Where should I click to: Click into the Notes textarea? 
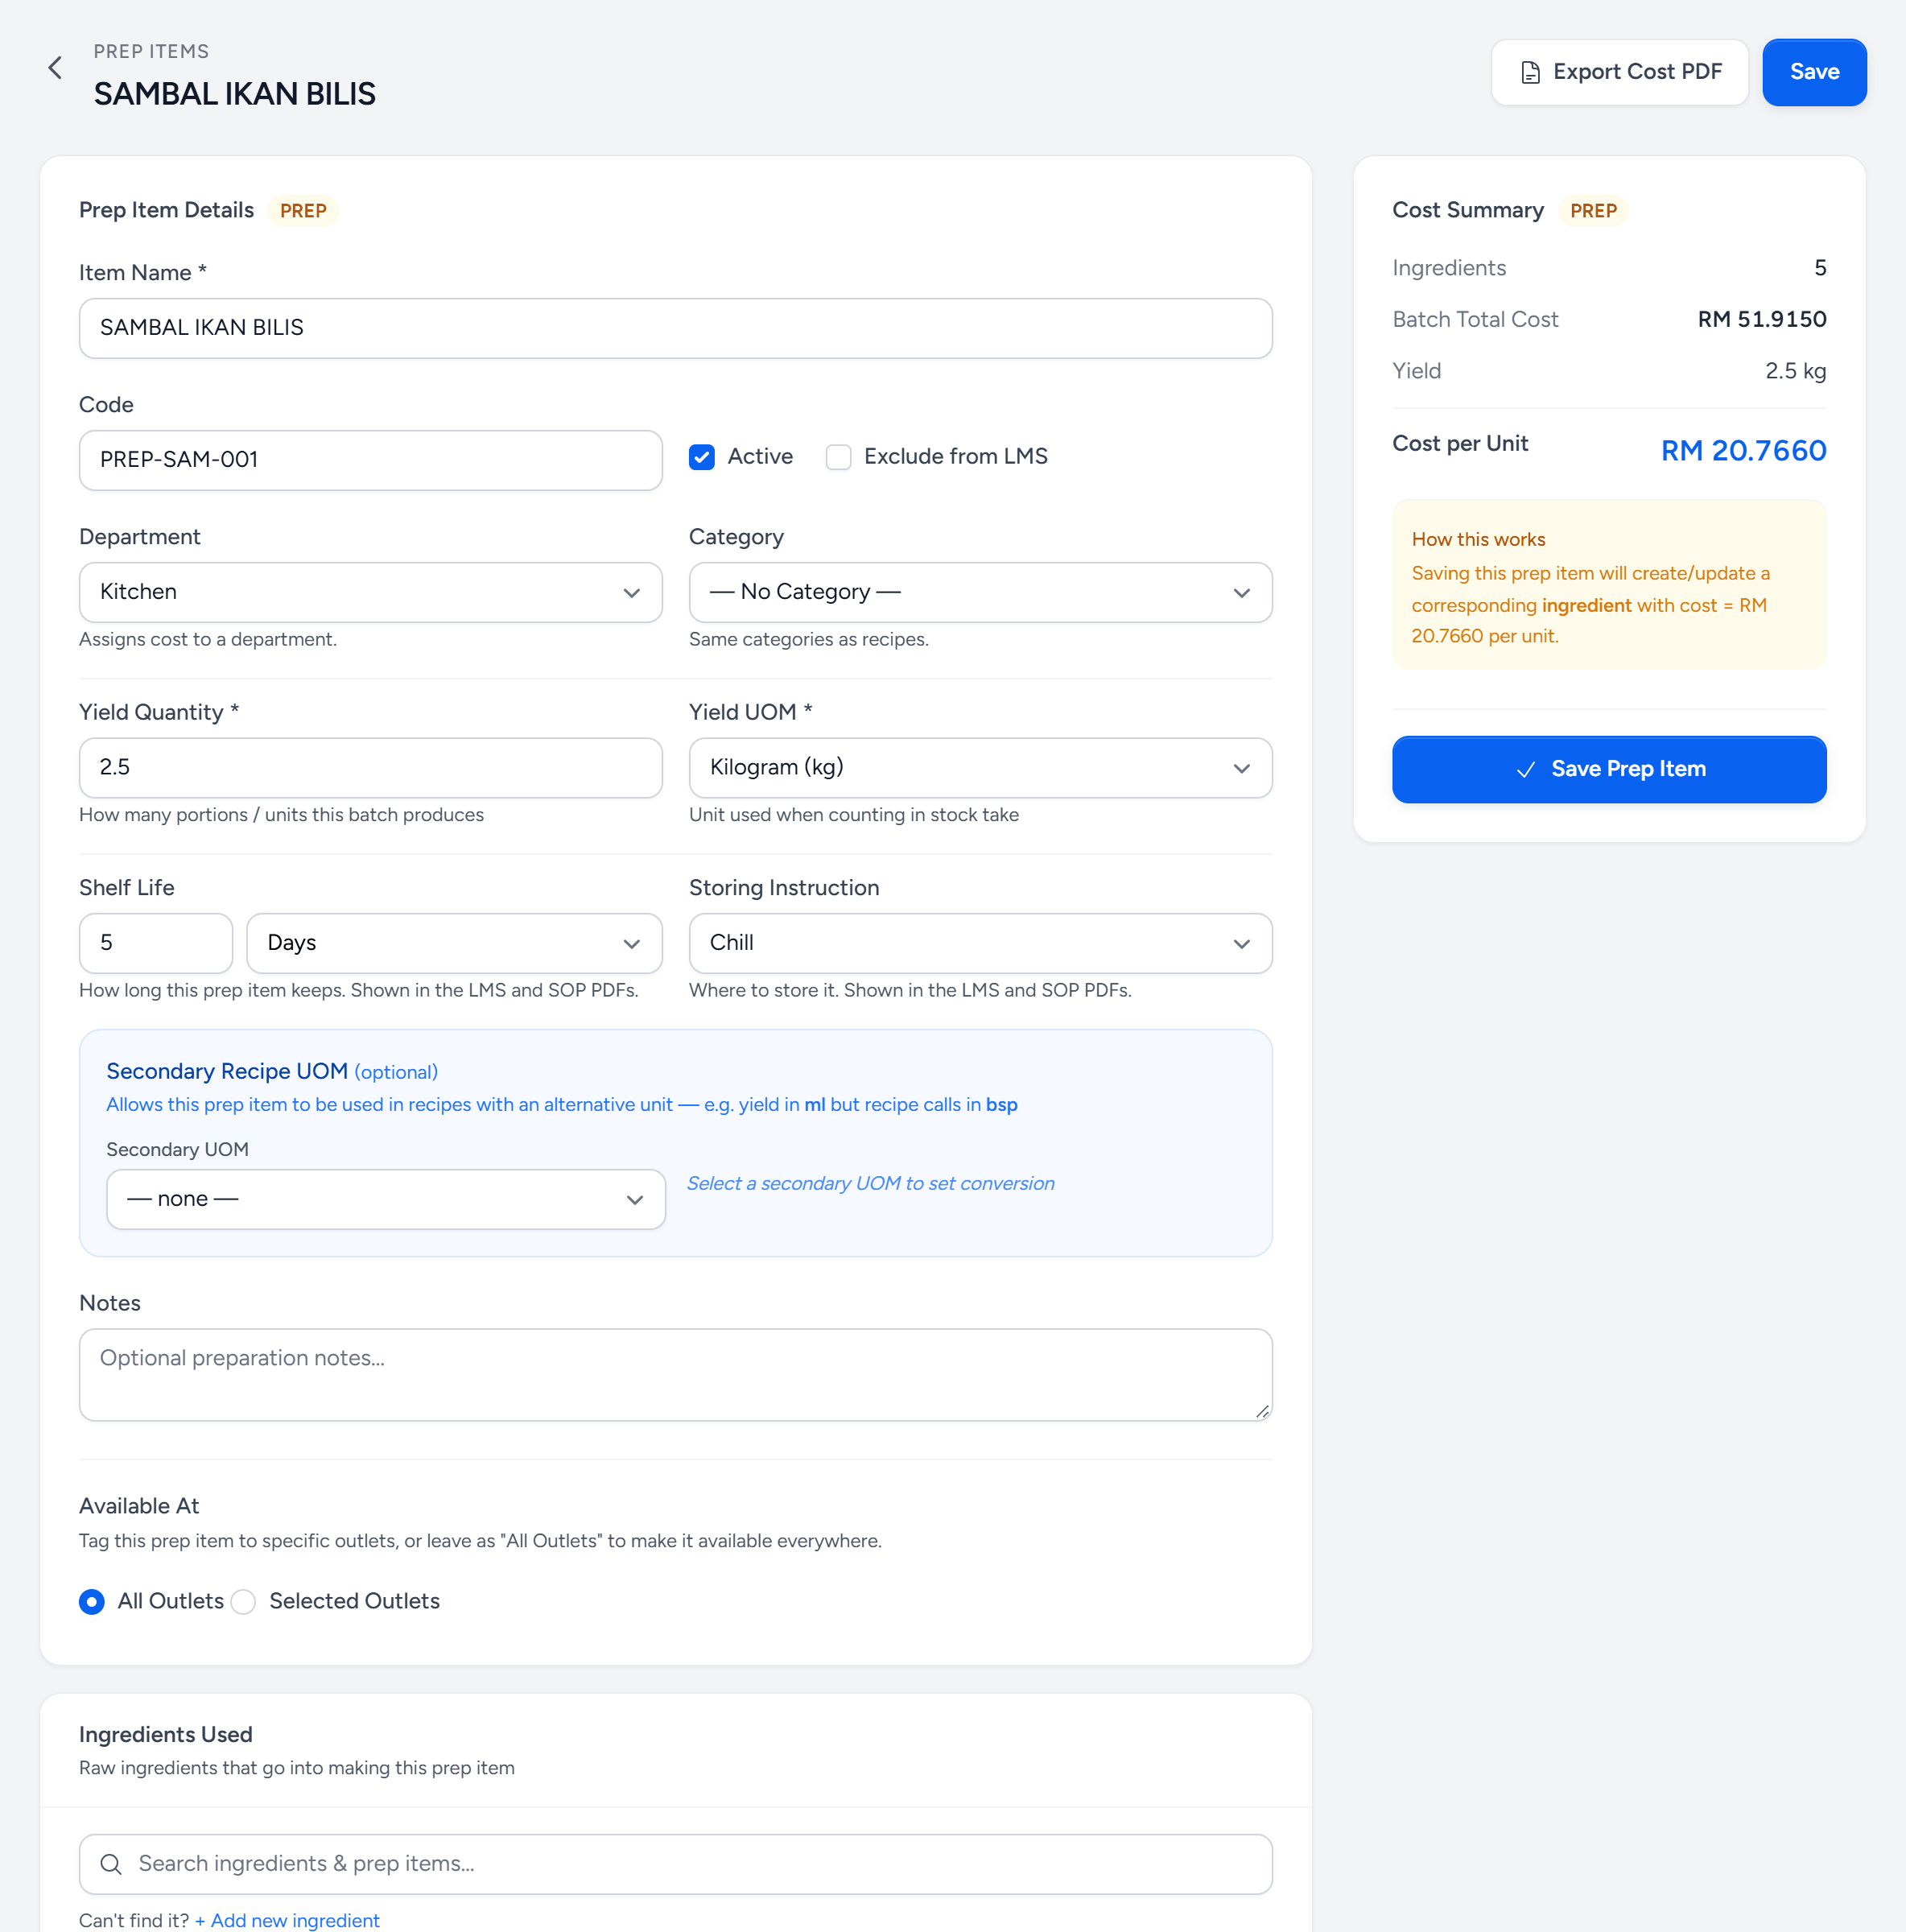coord(675,1374)
